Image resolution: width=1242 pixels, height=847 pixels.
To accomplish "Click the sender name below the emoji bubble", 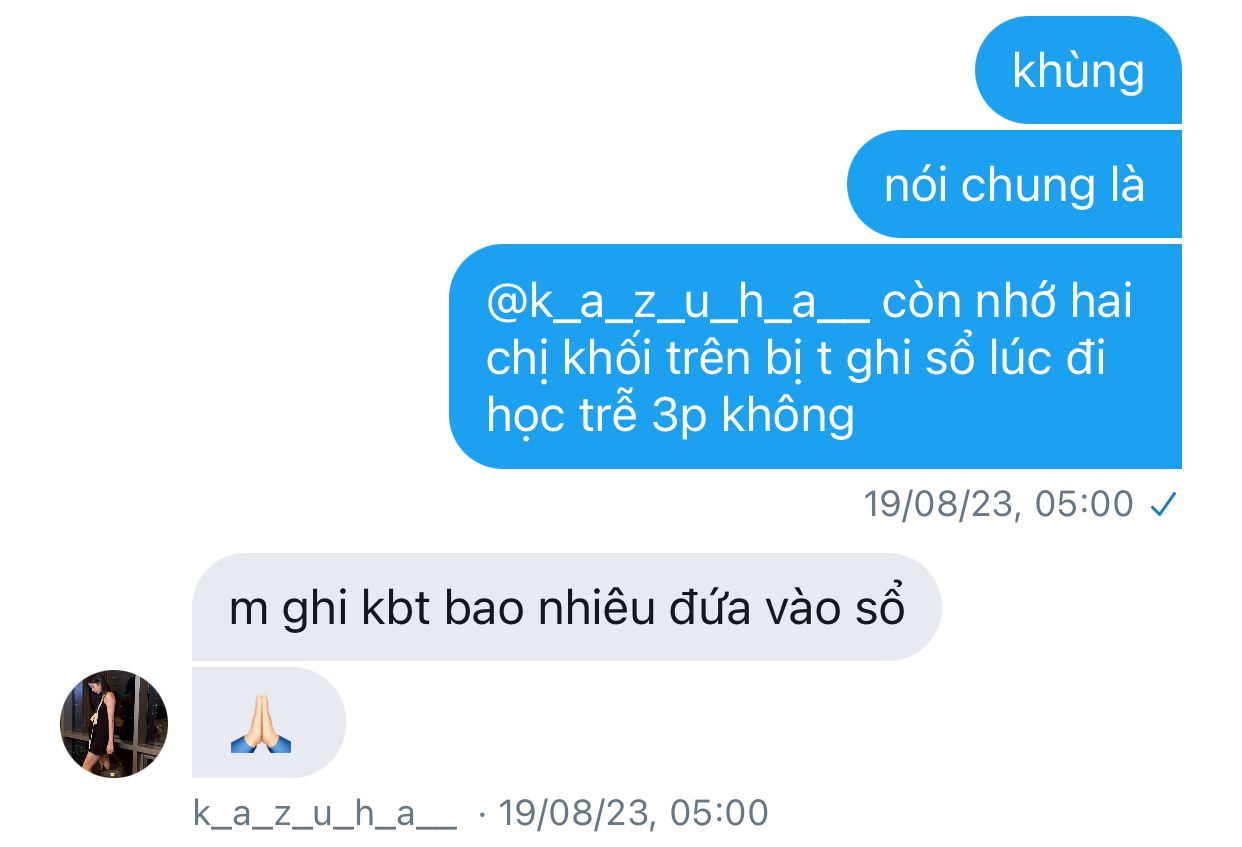I will coord(325,813).
